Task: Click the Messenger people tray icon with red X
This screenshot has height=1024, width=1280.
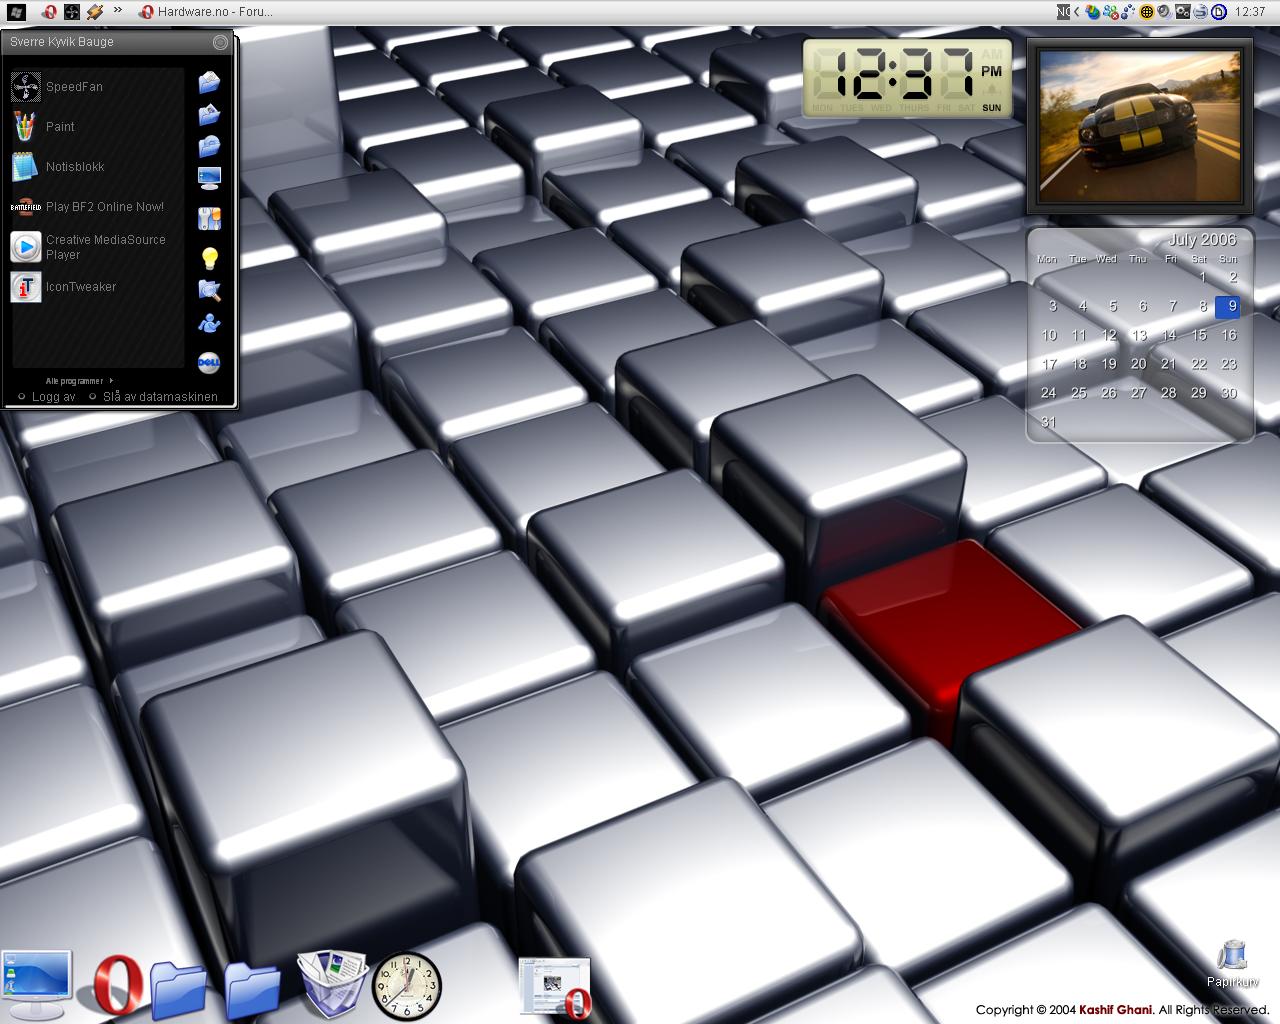Action: [x=1110, y=12]
